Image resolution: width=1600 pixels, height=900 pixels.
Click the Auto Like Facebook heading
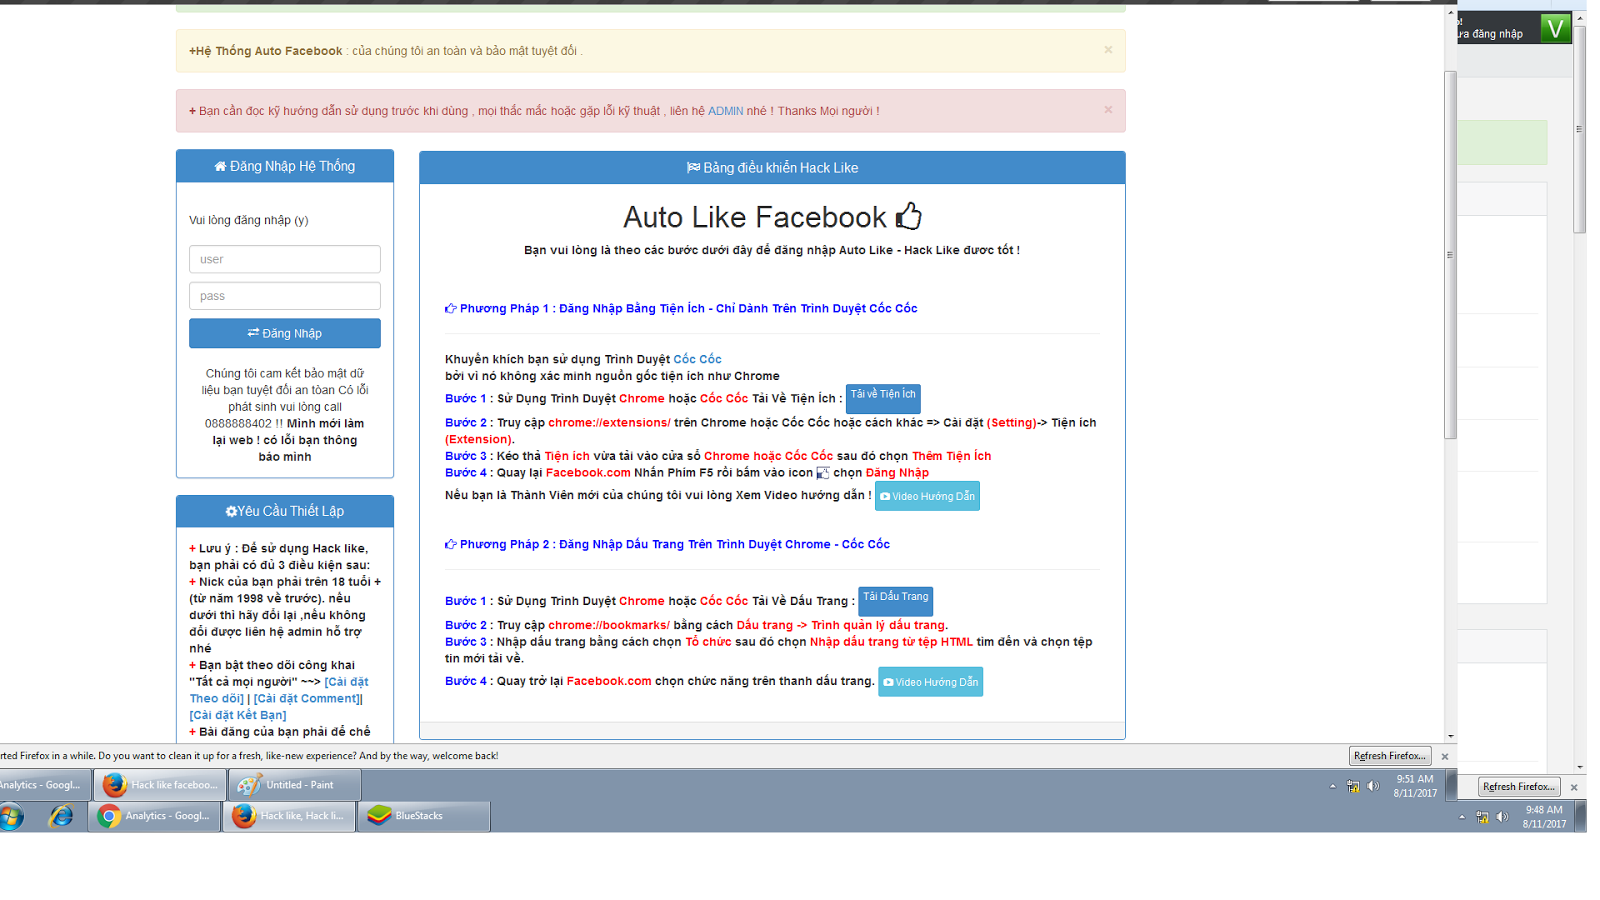[x=755, y=217]
